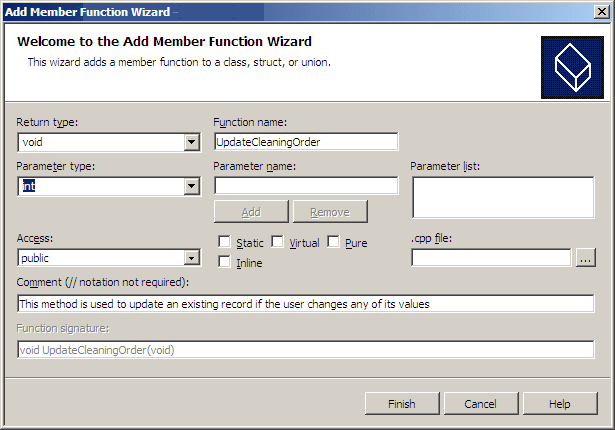Click the .cpp file browse ellipsis button
The width and height of the screenshot is (615, 430).
[x=586, y=258]
